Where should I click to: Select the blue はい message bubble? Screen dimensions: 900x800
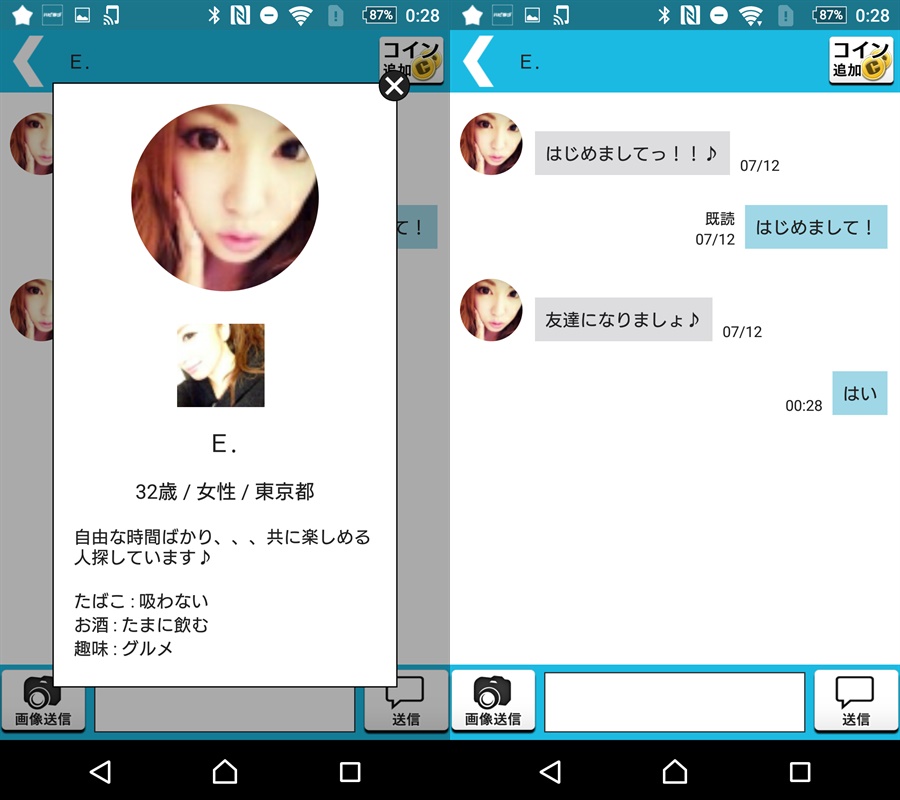click(860, 393)
